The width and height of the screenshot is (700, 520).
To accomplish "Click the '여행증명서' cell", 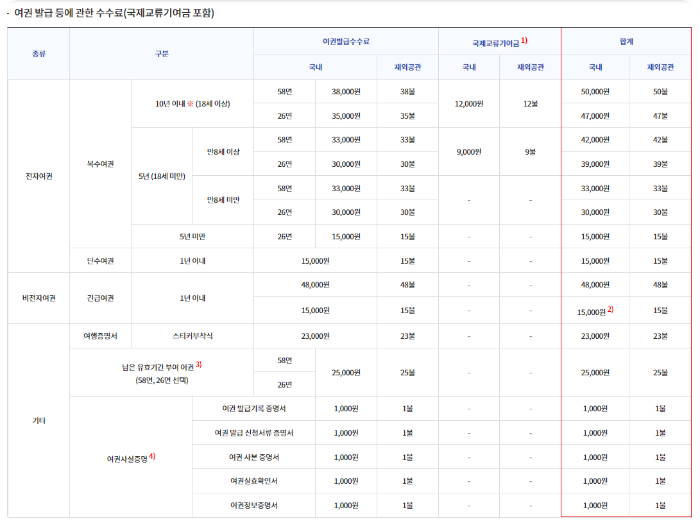I will click(x=100, y=336).
